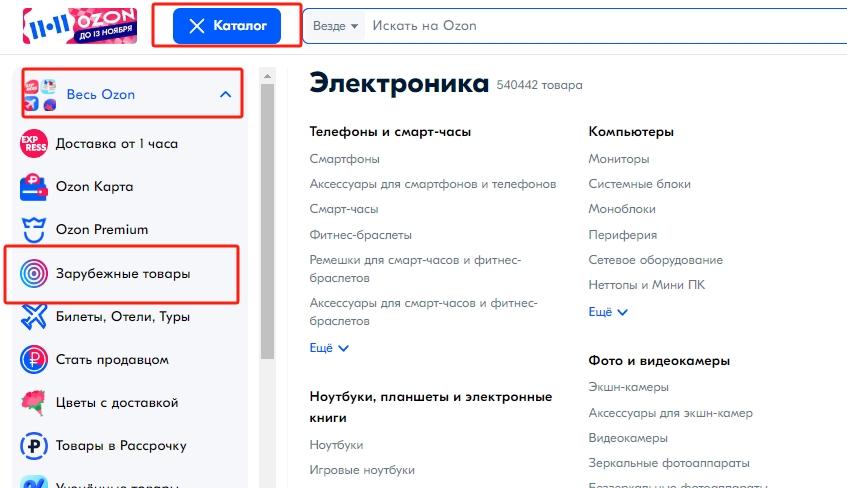
Task: Click the sidebar scrollbar up arrow
Action: click(267, 76)
